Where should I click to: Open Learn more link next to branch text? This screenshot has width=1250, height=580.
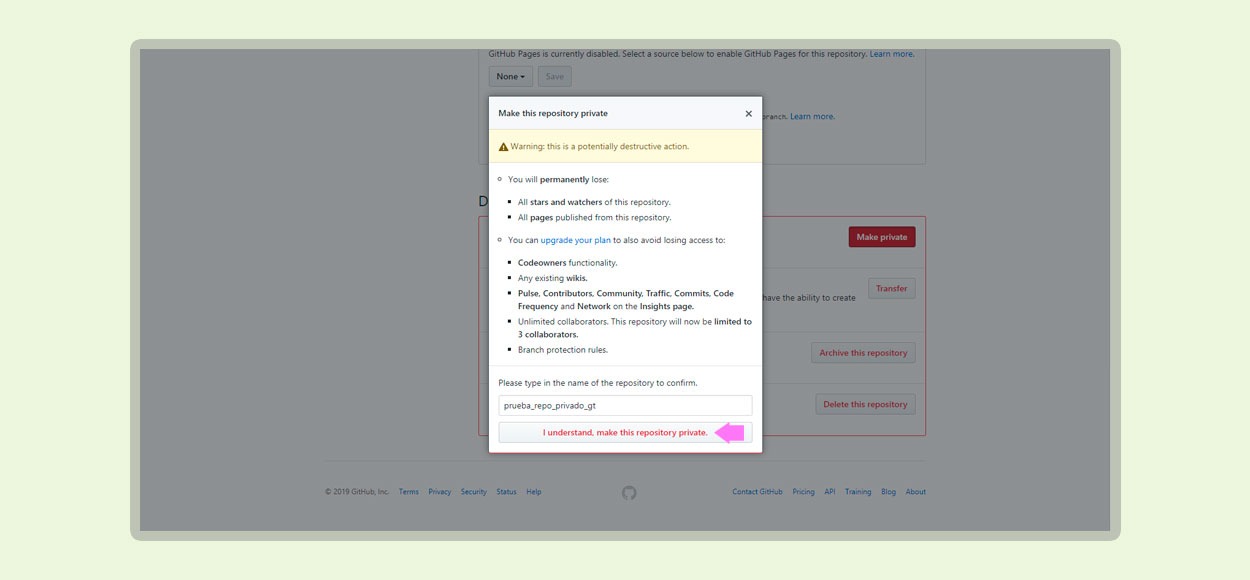click(811, 117)
